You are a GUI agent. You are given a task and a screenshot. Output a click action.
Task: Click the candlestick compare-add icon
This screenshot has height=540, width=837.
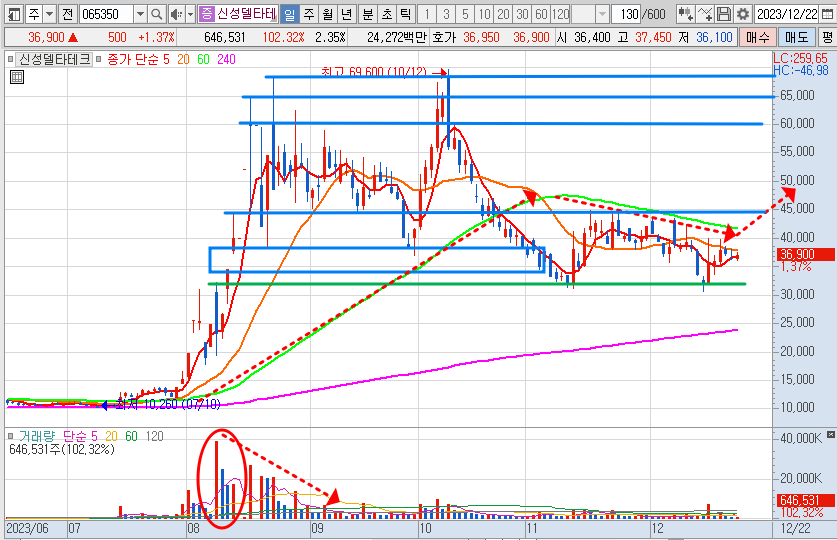click(x=685, y=14)
